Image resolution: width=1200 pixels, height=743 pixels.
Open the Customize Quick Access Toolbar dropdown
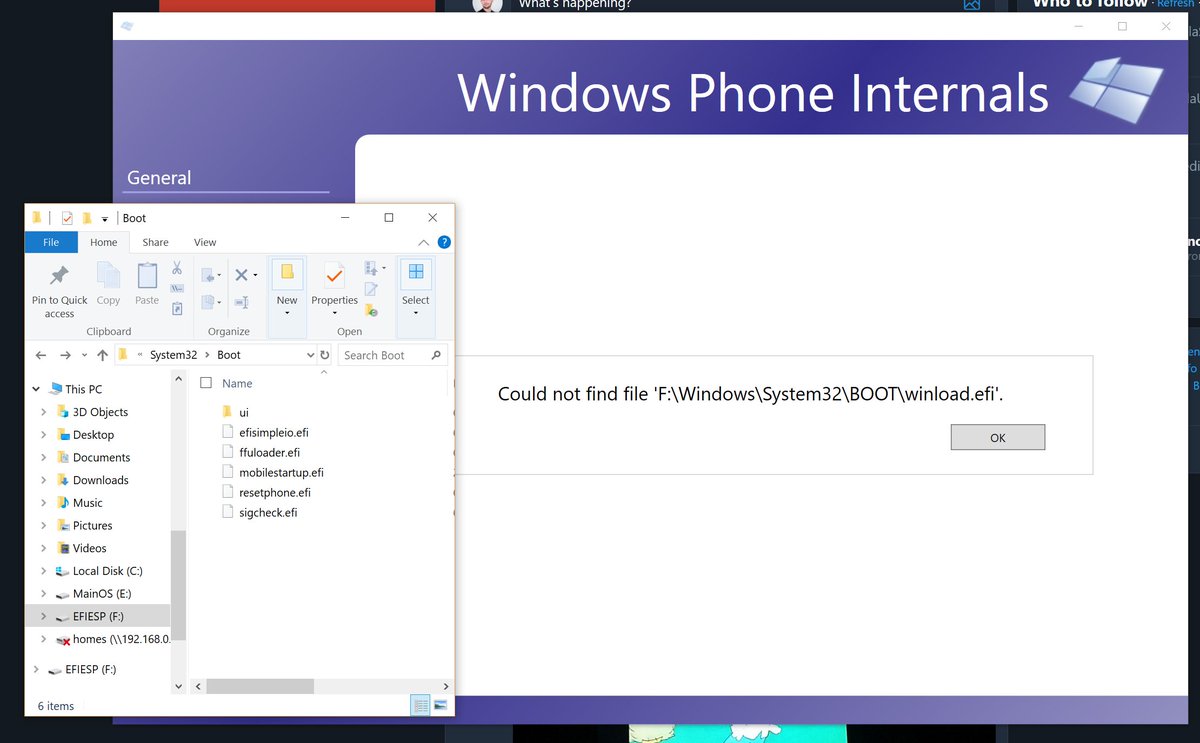[x=104, y=219]
